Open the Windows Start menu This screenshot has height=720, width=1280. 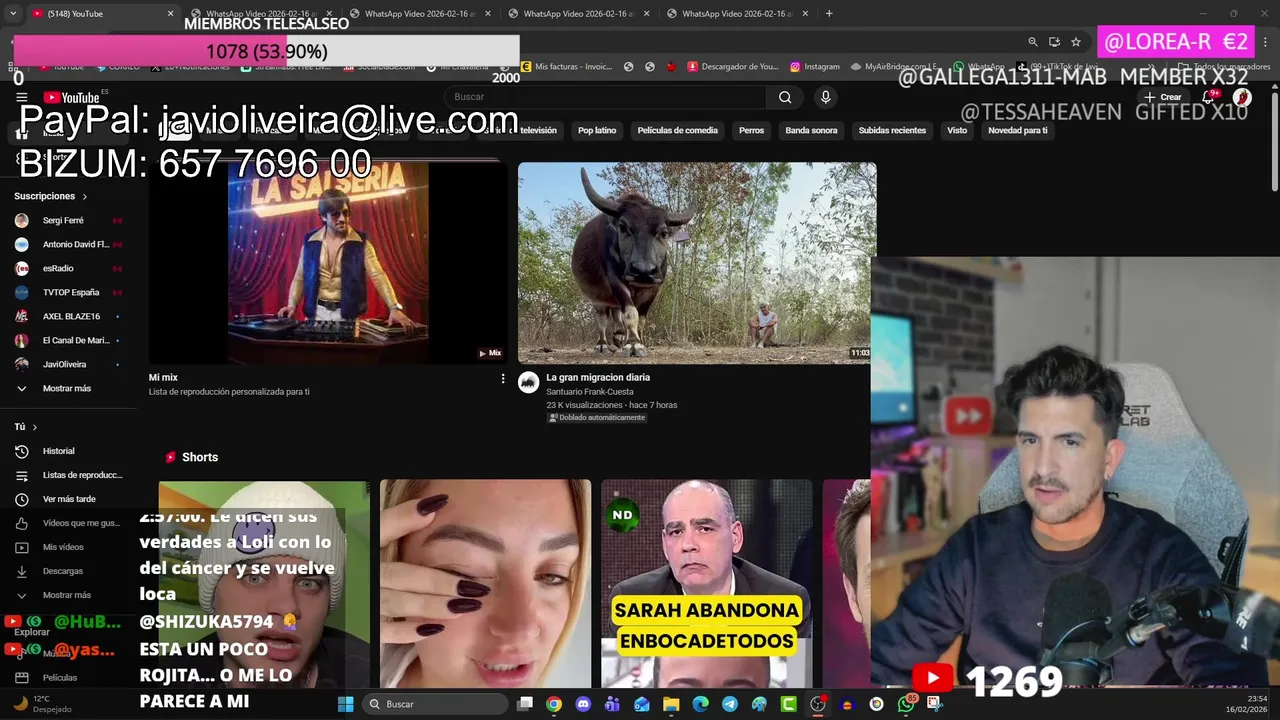point(345,704)
